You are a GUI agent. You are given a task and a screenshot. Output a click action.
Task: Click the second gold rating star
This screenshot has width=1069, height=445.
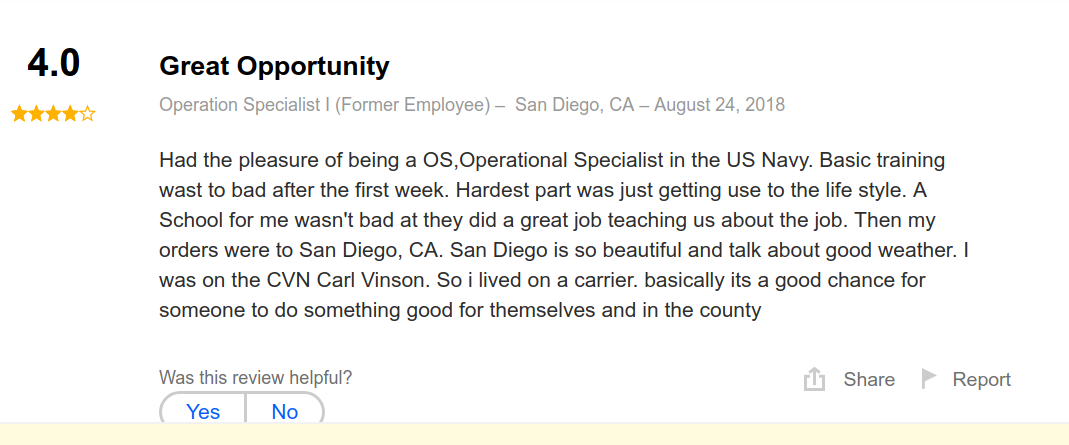coord(36,114)
